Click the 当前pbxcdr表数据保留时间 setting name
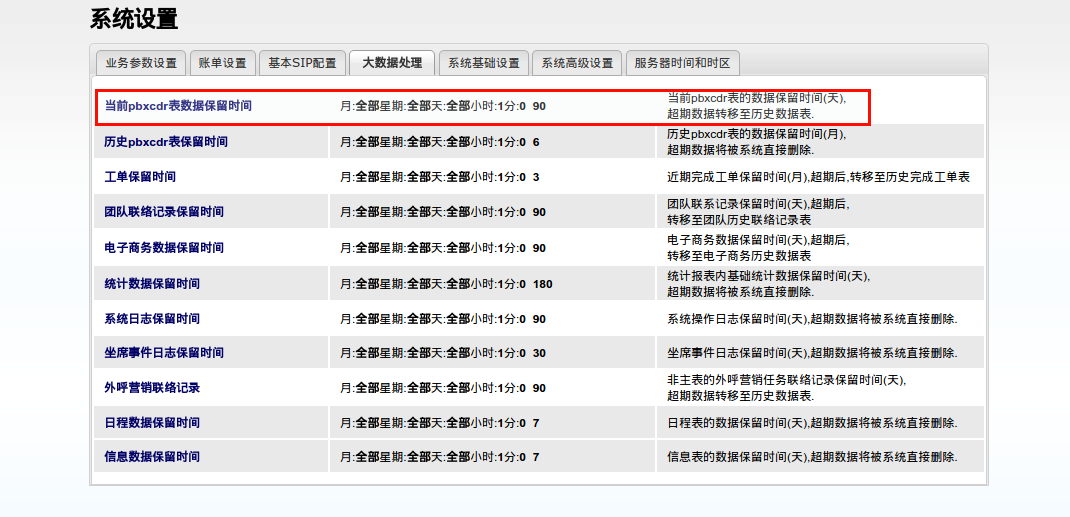The width and height of the screenshot is (1070, 517). click(178, 106)
